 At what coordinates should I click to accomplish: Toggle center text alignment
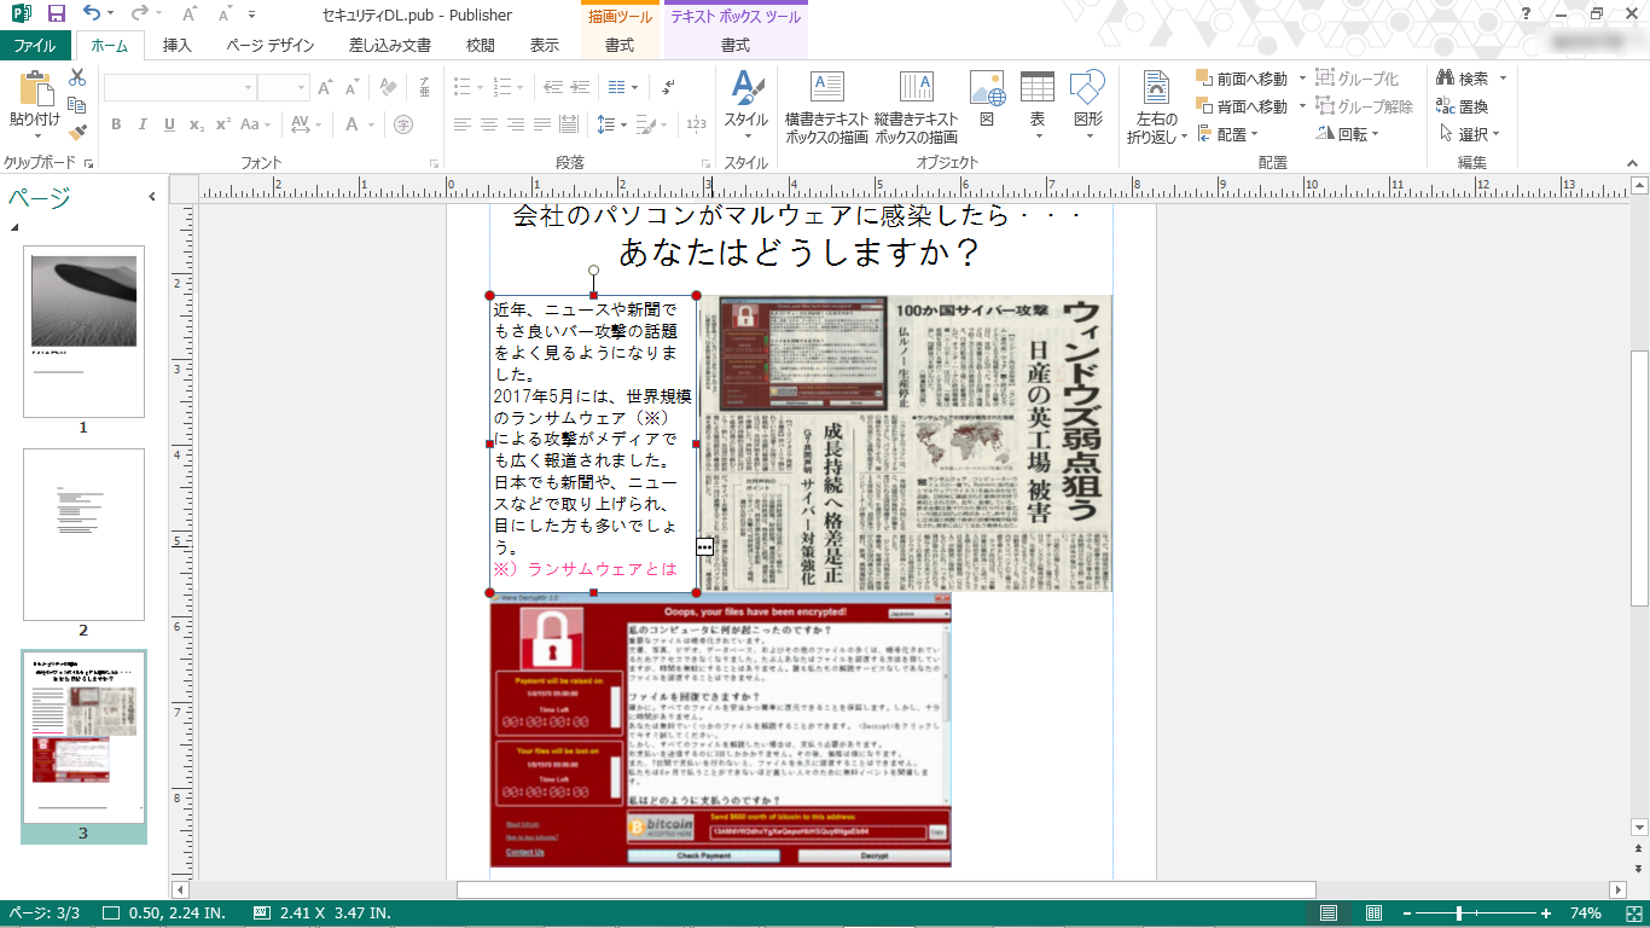488,125
